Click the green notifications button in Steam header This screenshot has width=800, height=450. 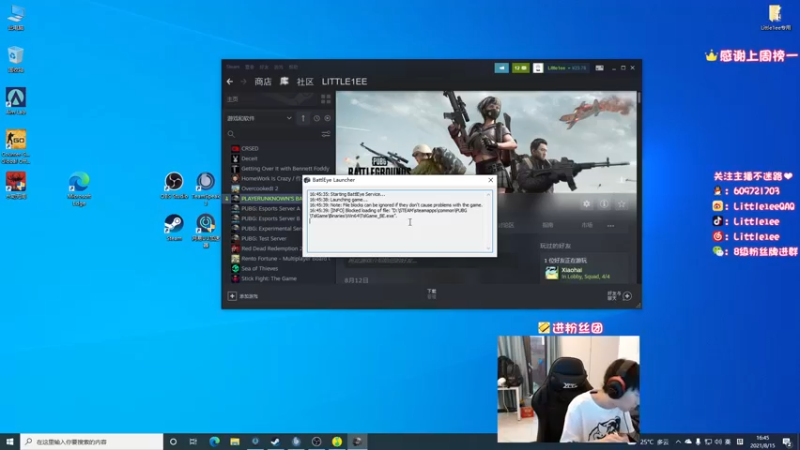[x=520, y=68]
